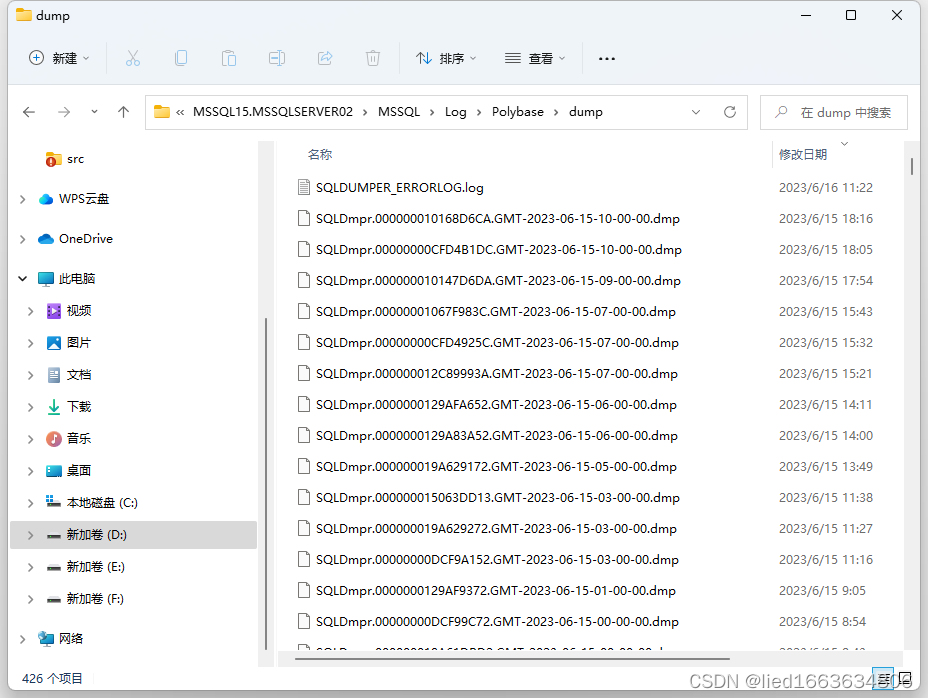Collapse the 此电脑 tree node
928x698 pixels.
pos(22,278)
